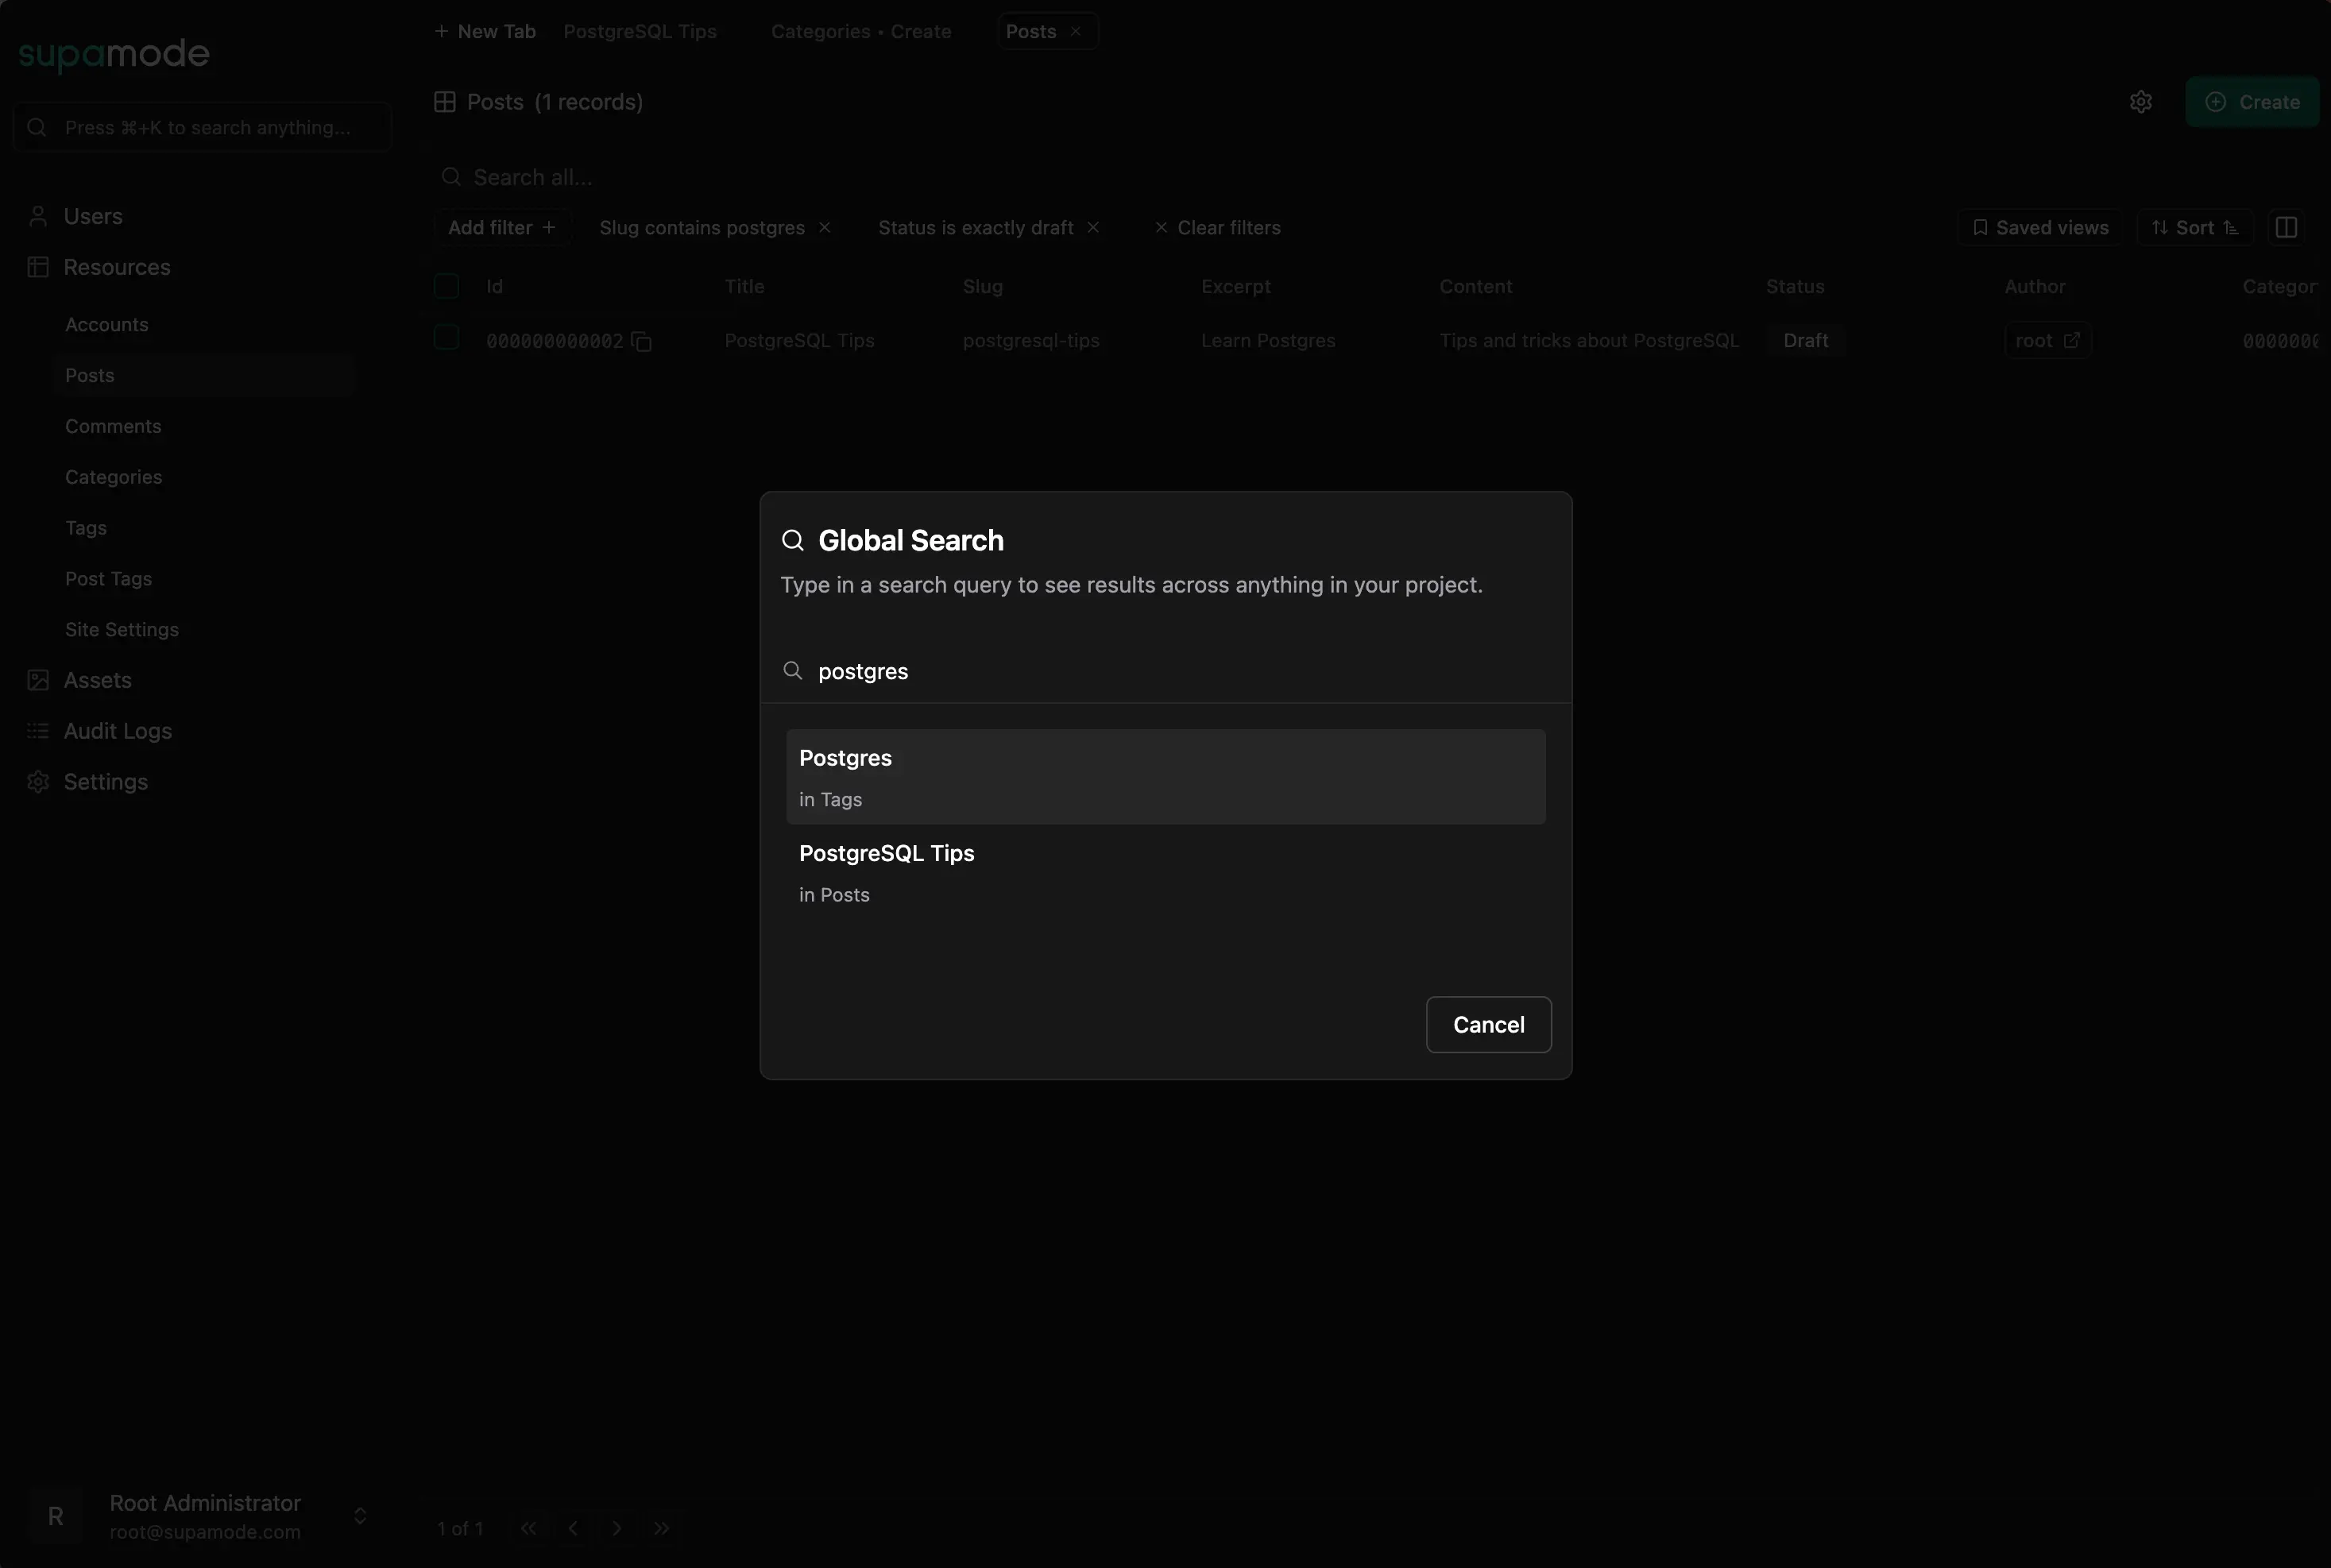Screen dimensions: 2331x1568
Task: Expand the Root Administrator account menu
Action: pyautogui.click(x=361, y=1516)
